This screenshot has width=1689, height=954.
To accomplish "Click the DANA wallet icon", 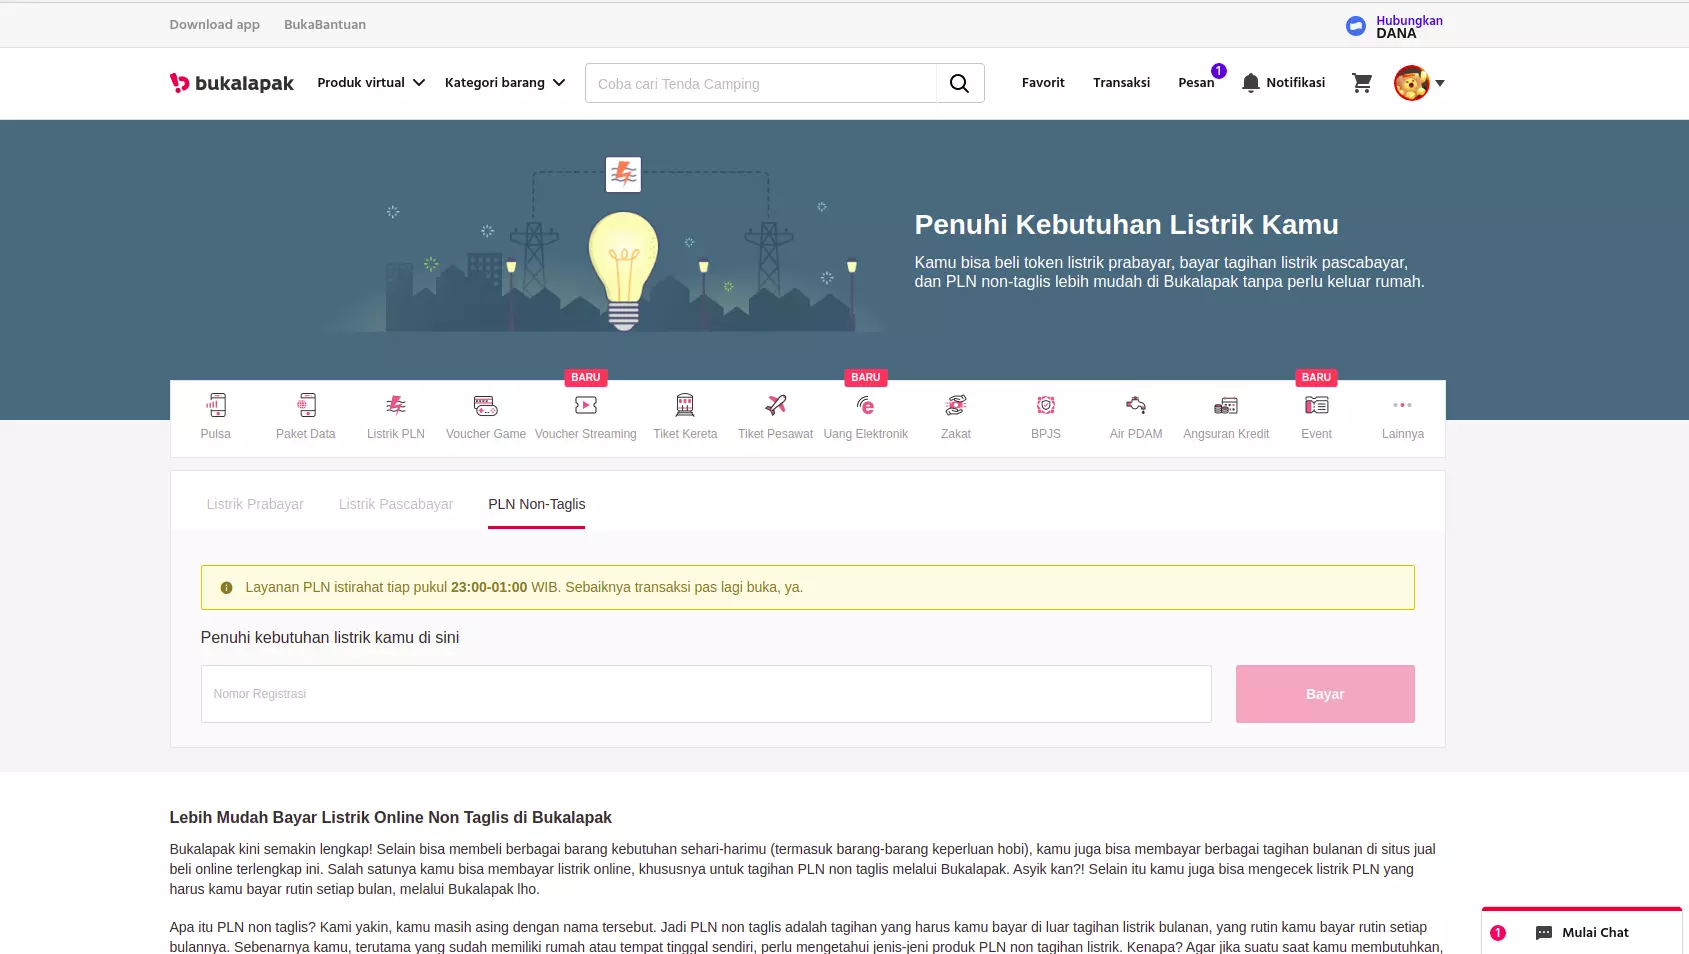I will [1356, 26].
